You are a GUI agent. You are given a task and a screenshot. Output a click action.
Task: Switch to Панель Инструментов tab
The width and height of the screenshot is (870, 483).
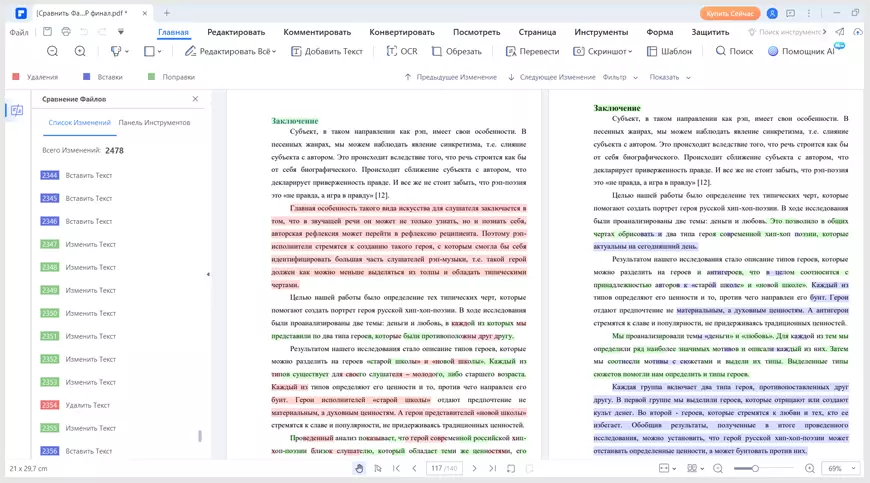point(154,123)
